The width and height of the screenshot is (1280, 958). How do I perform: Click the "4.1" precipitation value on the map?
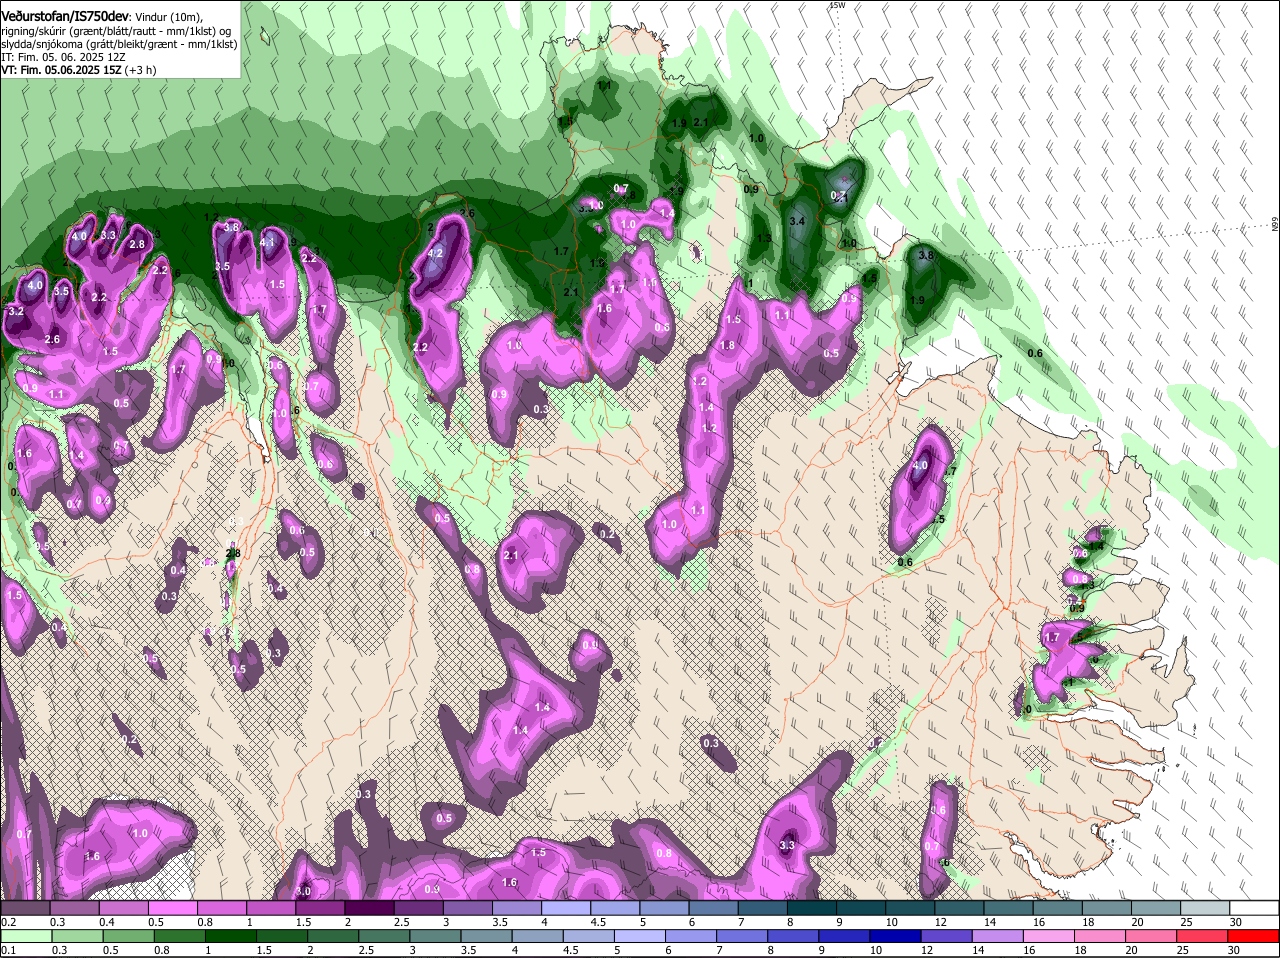point(267,242)
